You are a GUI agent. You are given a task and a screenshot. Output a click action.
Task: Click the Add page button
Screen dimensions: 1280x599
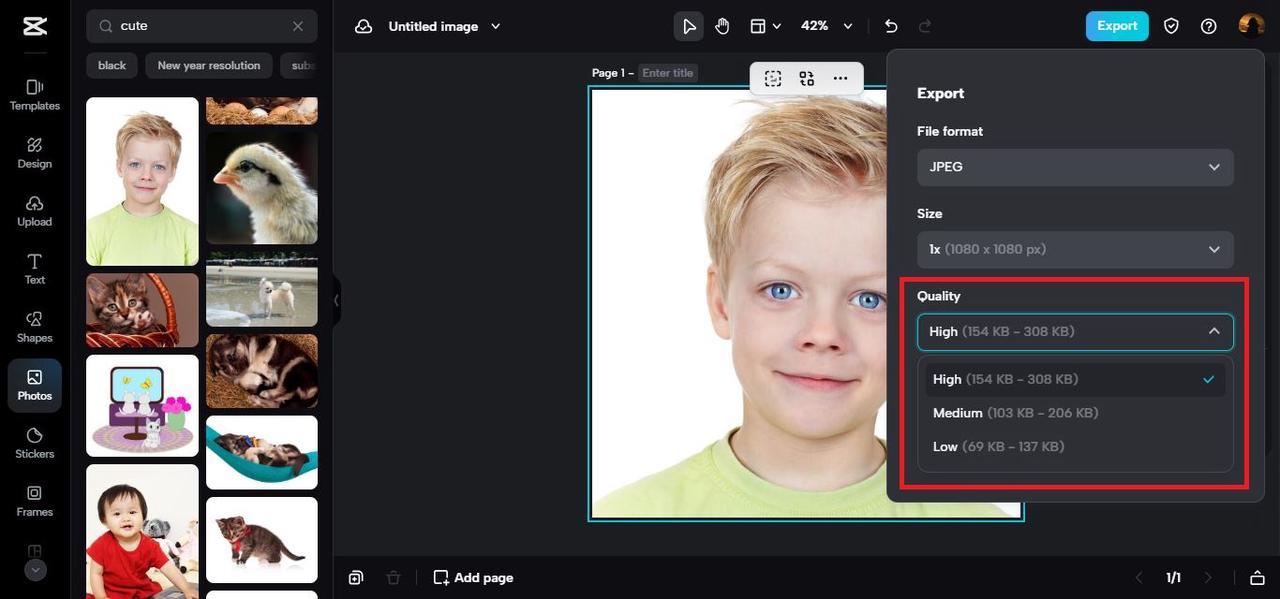(x=473, y=577)
